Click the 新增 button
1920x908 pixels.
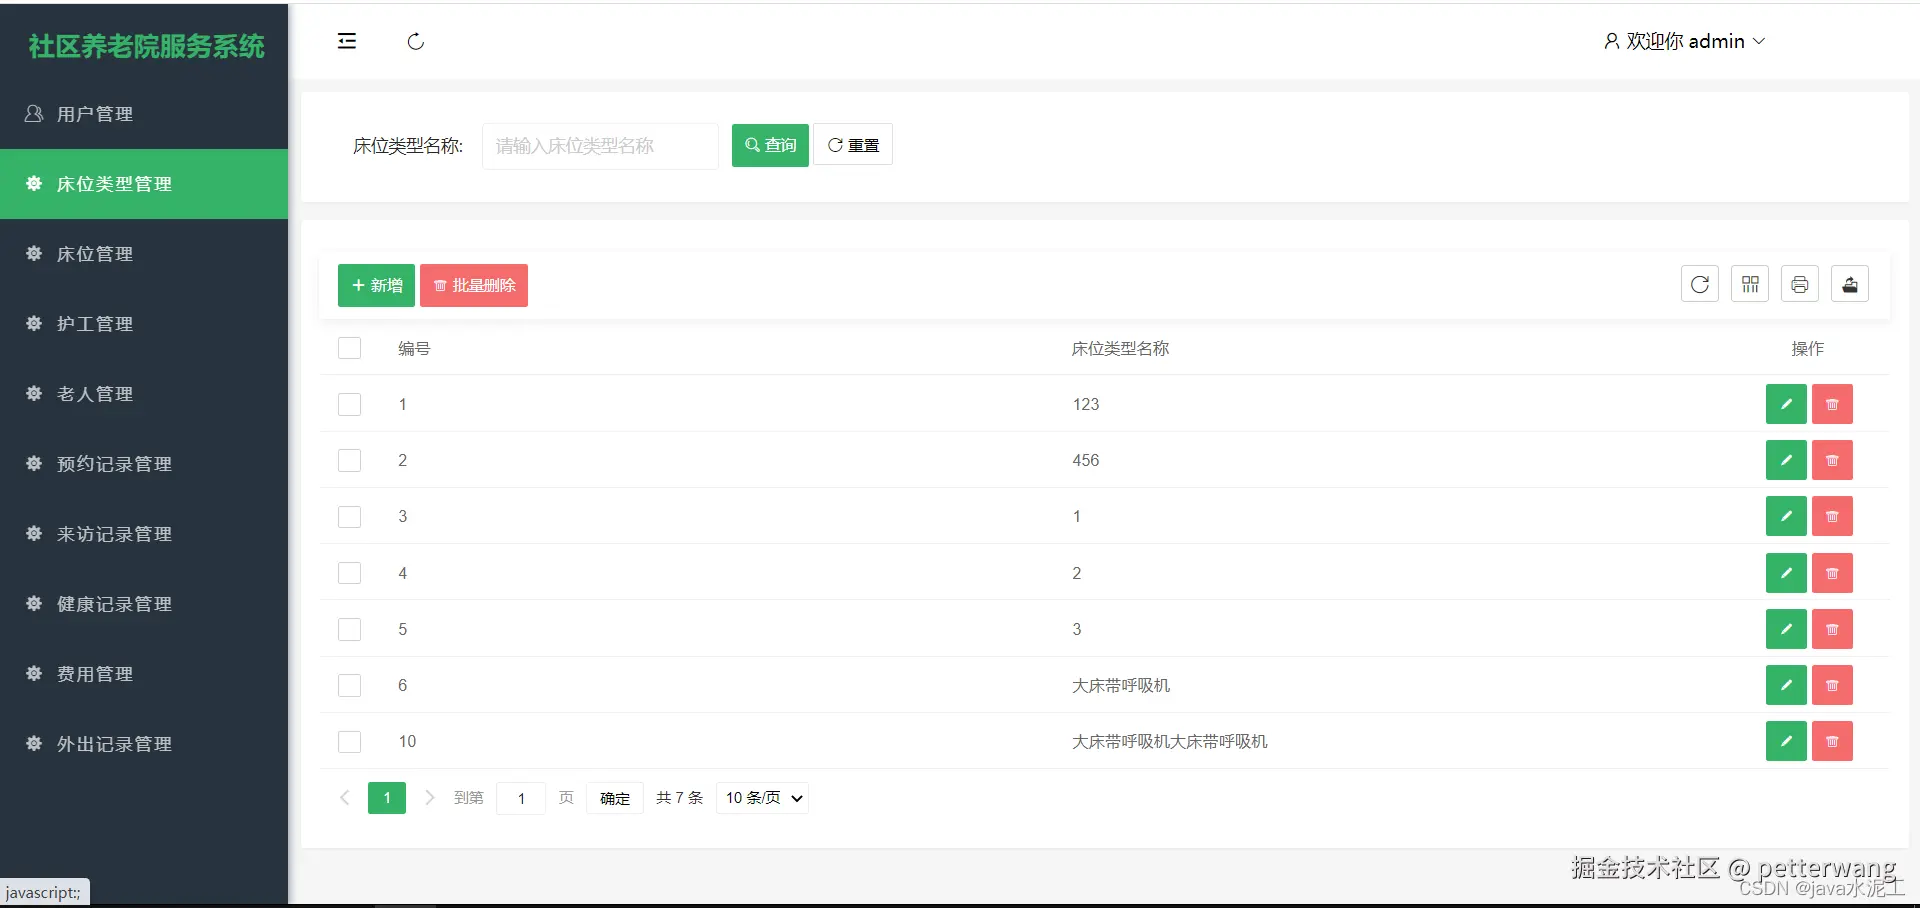pos(375,285)
